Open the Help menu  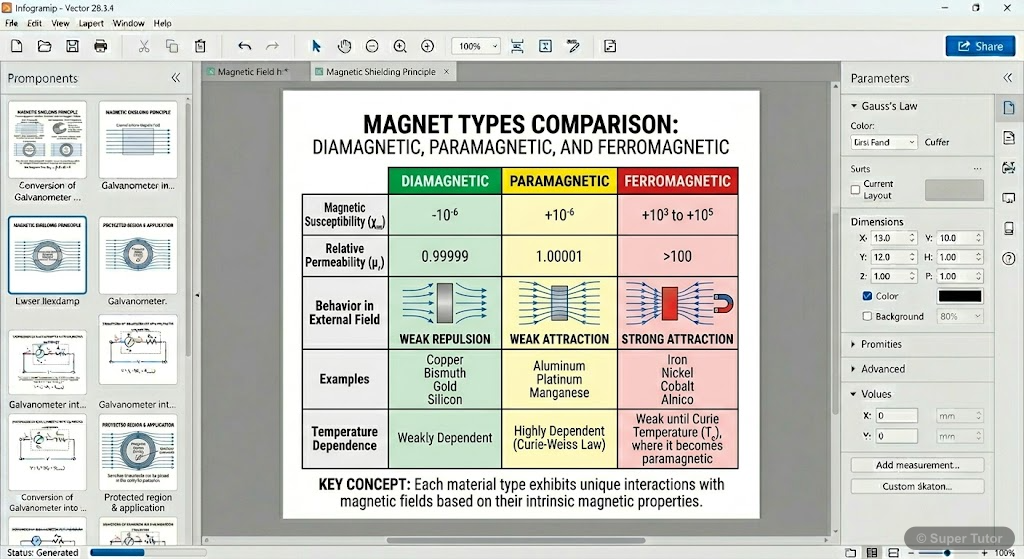pyautogui.click(x=163, y=23)
